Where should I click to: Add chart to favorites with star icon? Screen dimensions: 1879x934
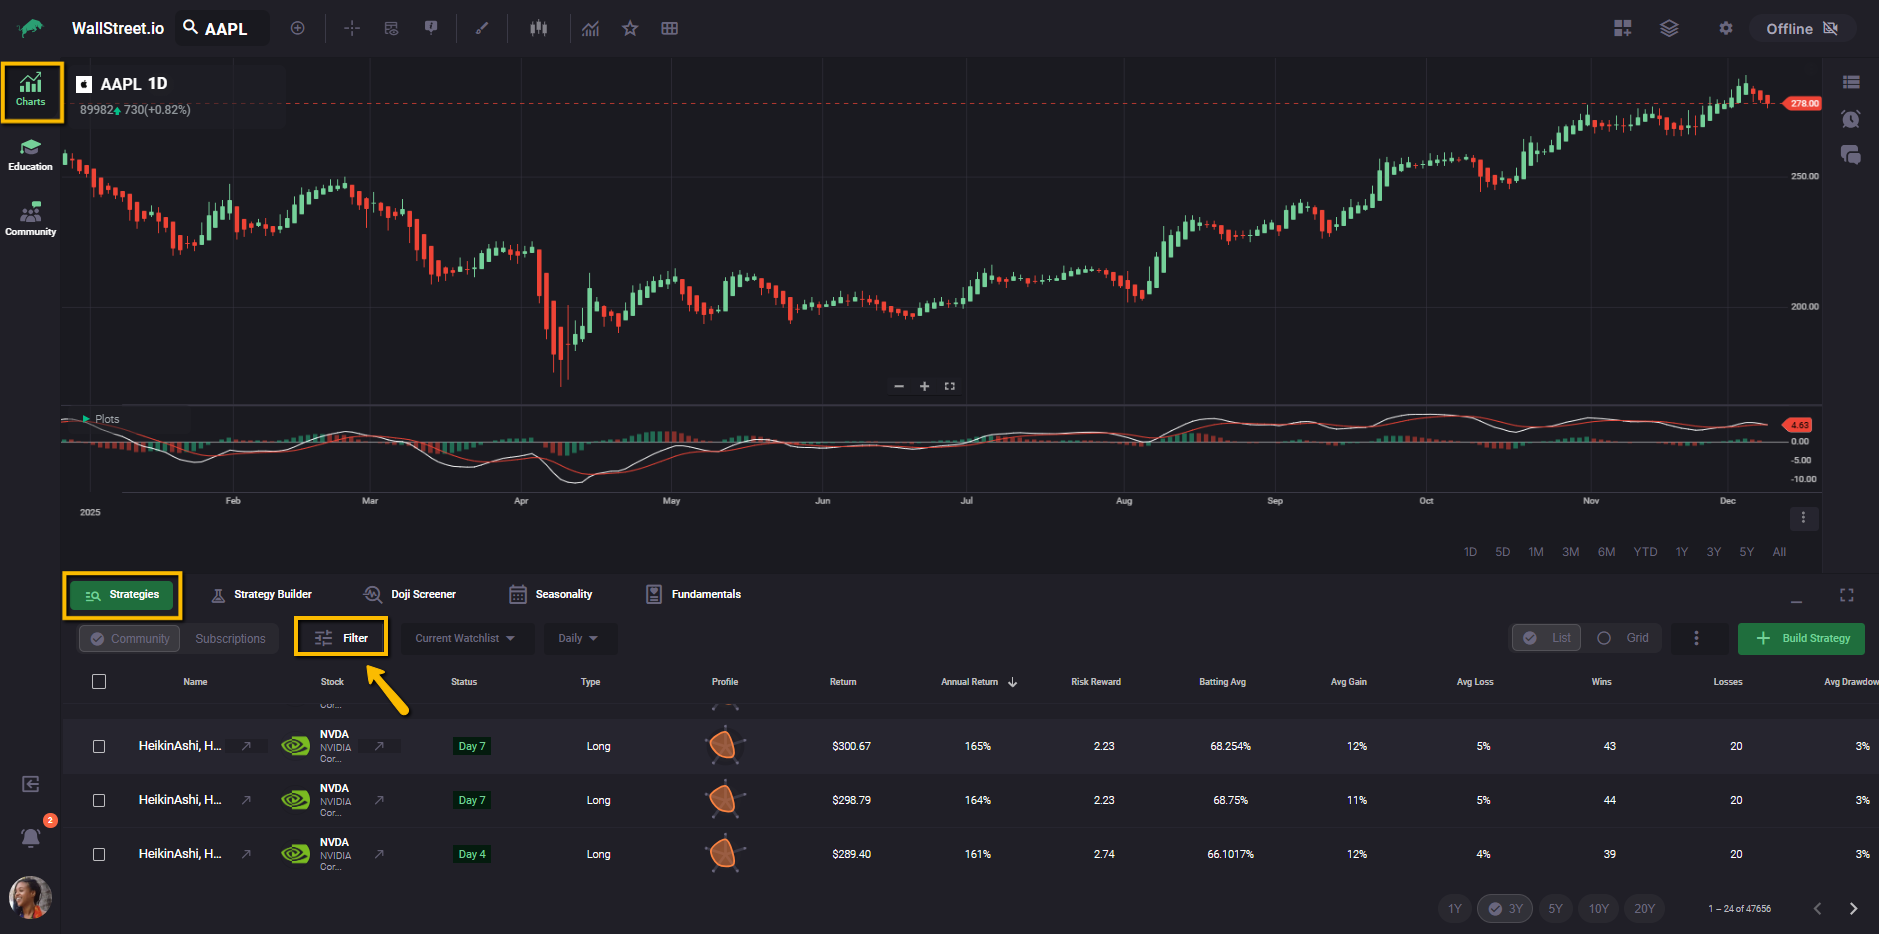click(x=630, y=29)
